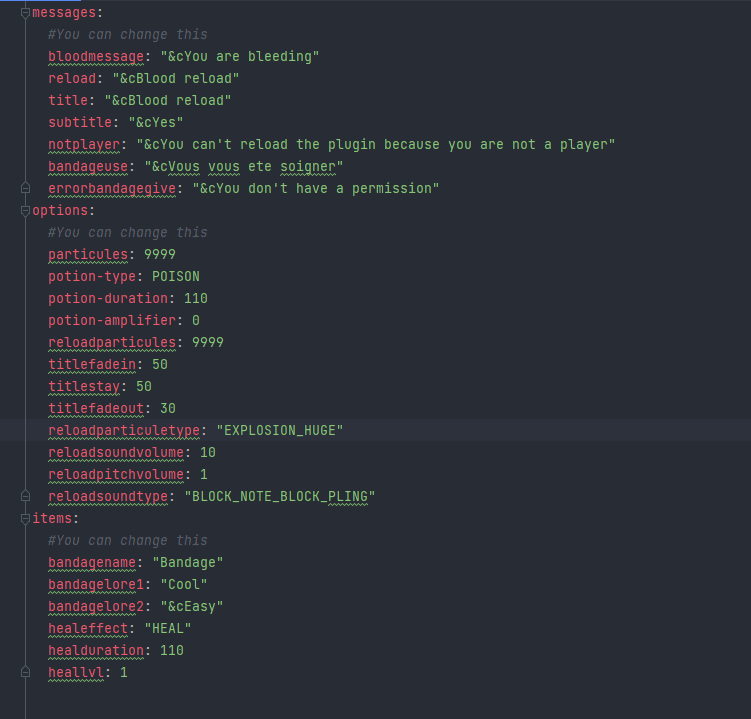Viewport: 751px width, 719px height.
Task: Click the "EXPLOSION_HUGE" value
Action: (x=280, y=431)
